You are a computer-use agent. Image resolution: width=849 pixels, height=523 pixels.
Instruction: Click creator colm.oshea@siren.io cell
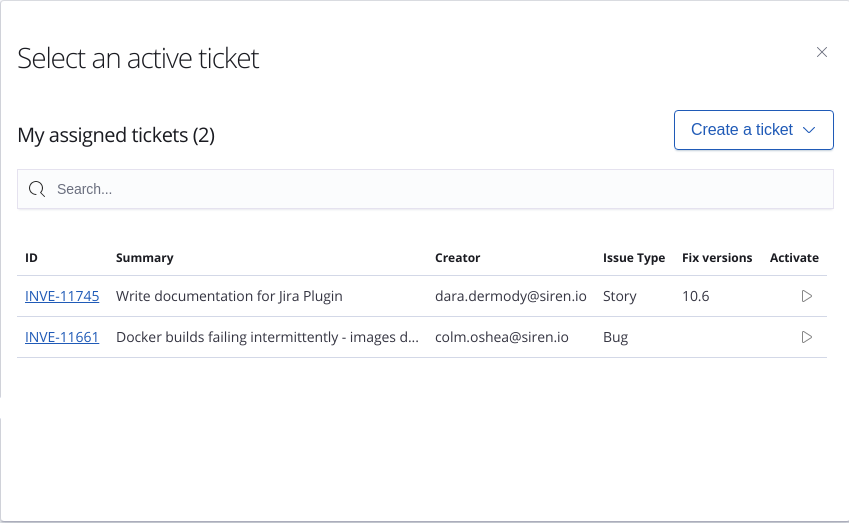[502, 337]
